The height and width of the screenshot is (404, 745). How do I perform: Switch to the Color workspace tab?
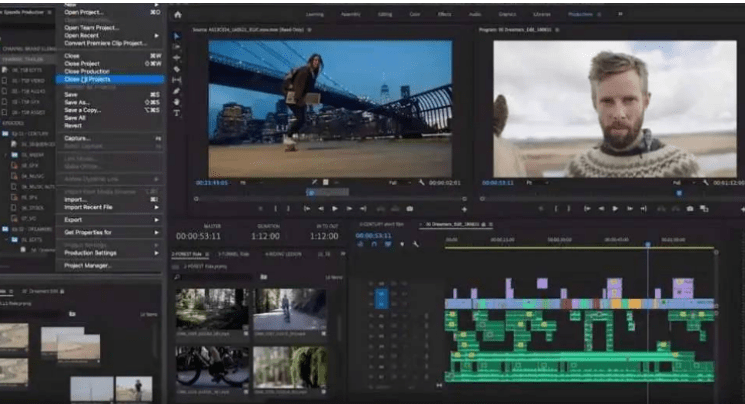coord(415,14)
